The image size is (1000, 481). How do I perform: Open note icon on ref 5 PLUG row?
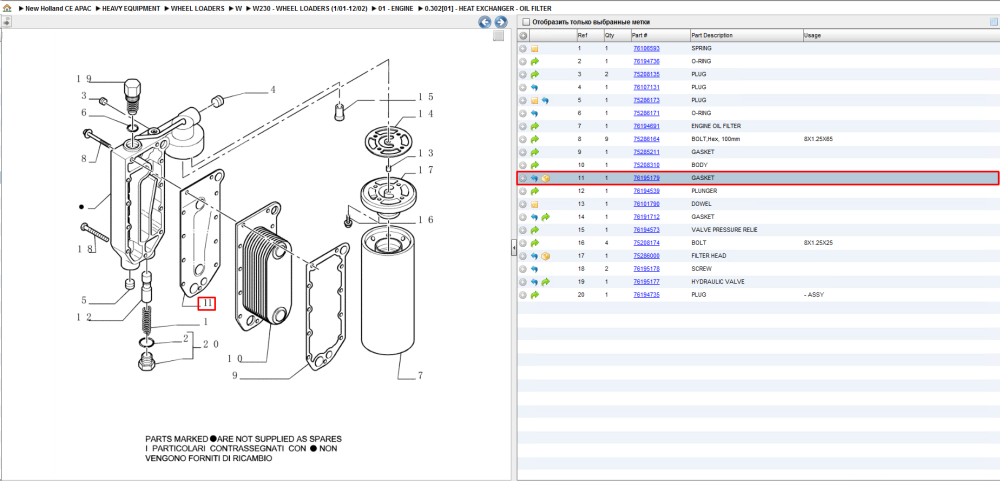pos(534,100)
